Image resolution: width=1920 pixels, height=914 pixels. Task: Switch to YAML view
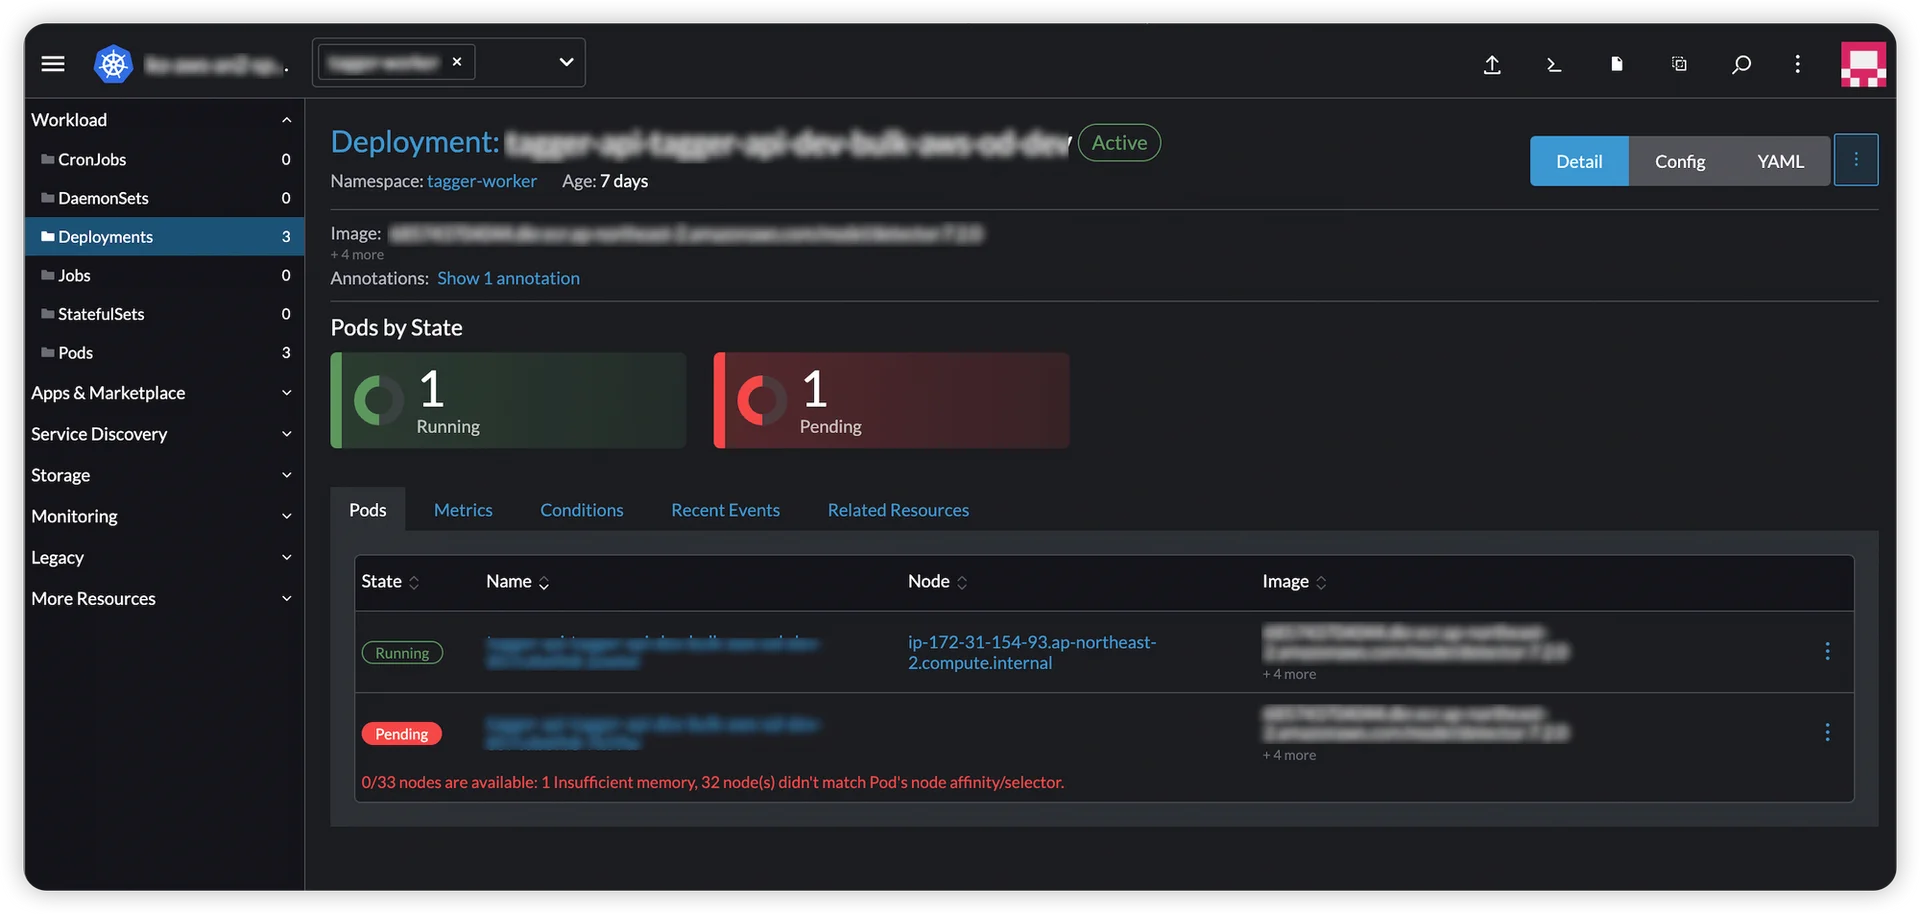[x=1780, y=161]
